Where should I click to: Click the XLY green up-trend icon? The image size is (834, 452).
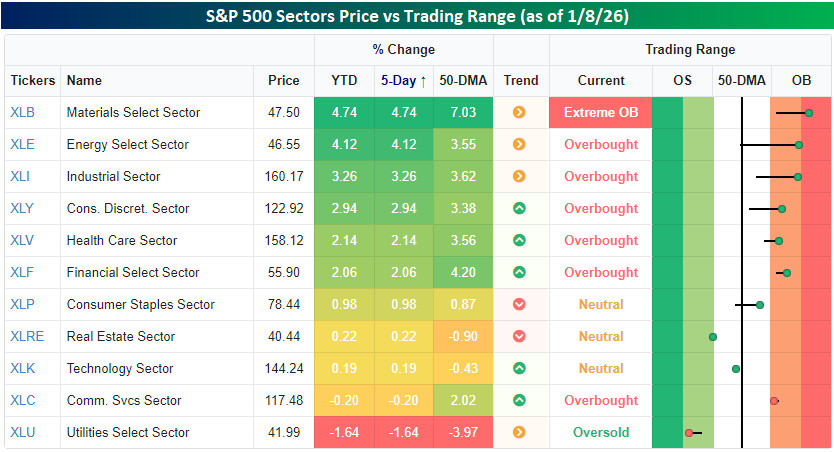click(519, 209)
